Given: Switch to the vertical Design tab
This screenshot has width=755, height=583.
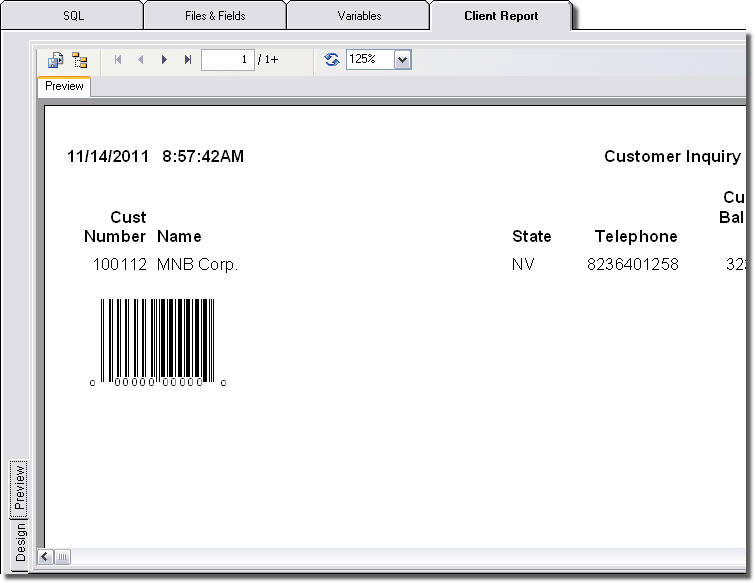Looking at the screenshot, I should coord(19,543).
